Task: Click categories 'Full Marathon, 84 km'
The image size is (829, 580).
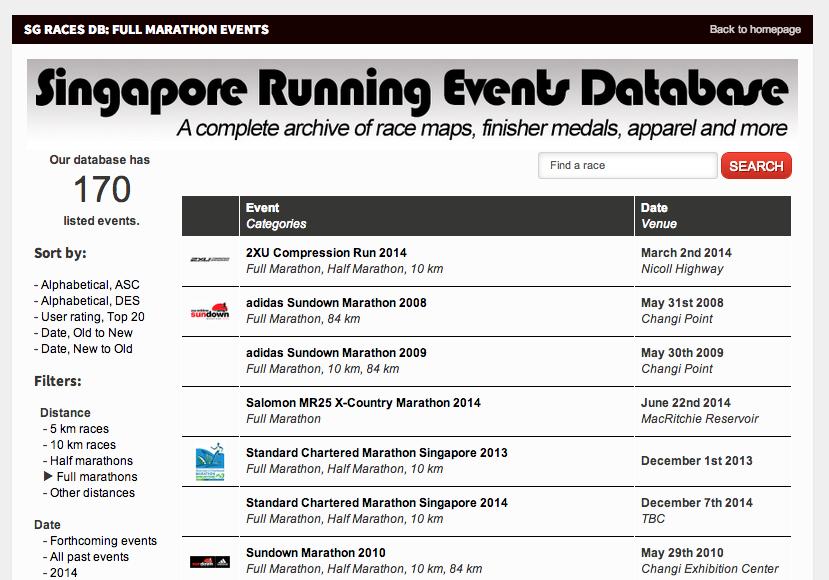Action: 303,319
